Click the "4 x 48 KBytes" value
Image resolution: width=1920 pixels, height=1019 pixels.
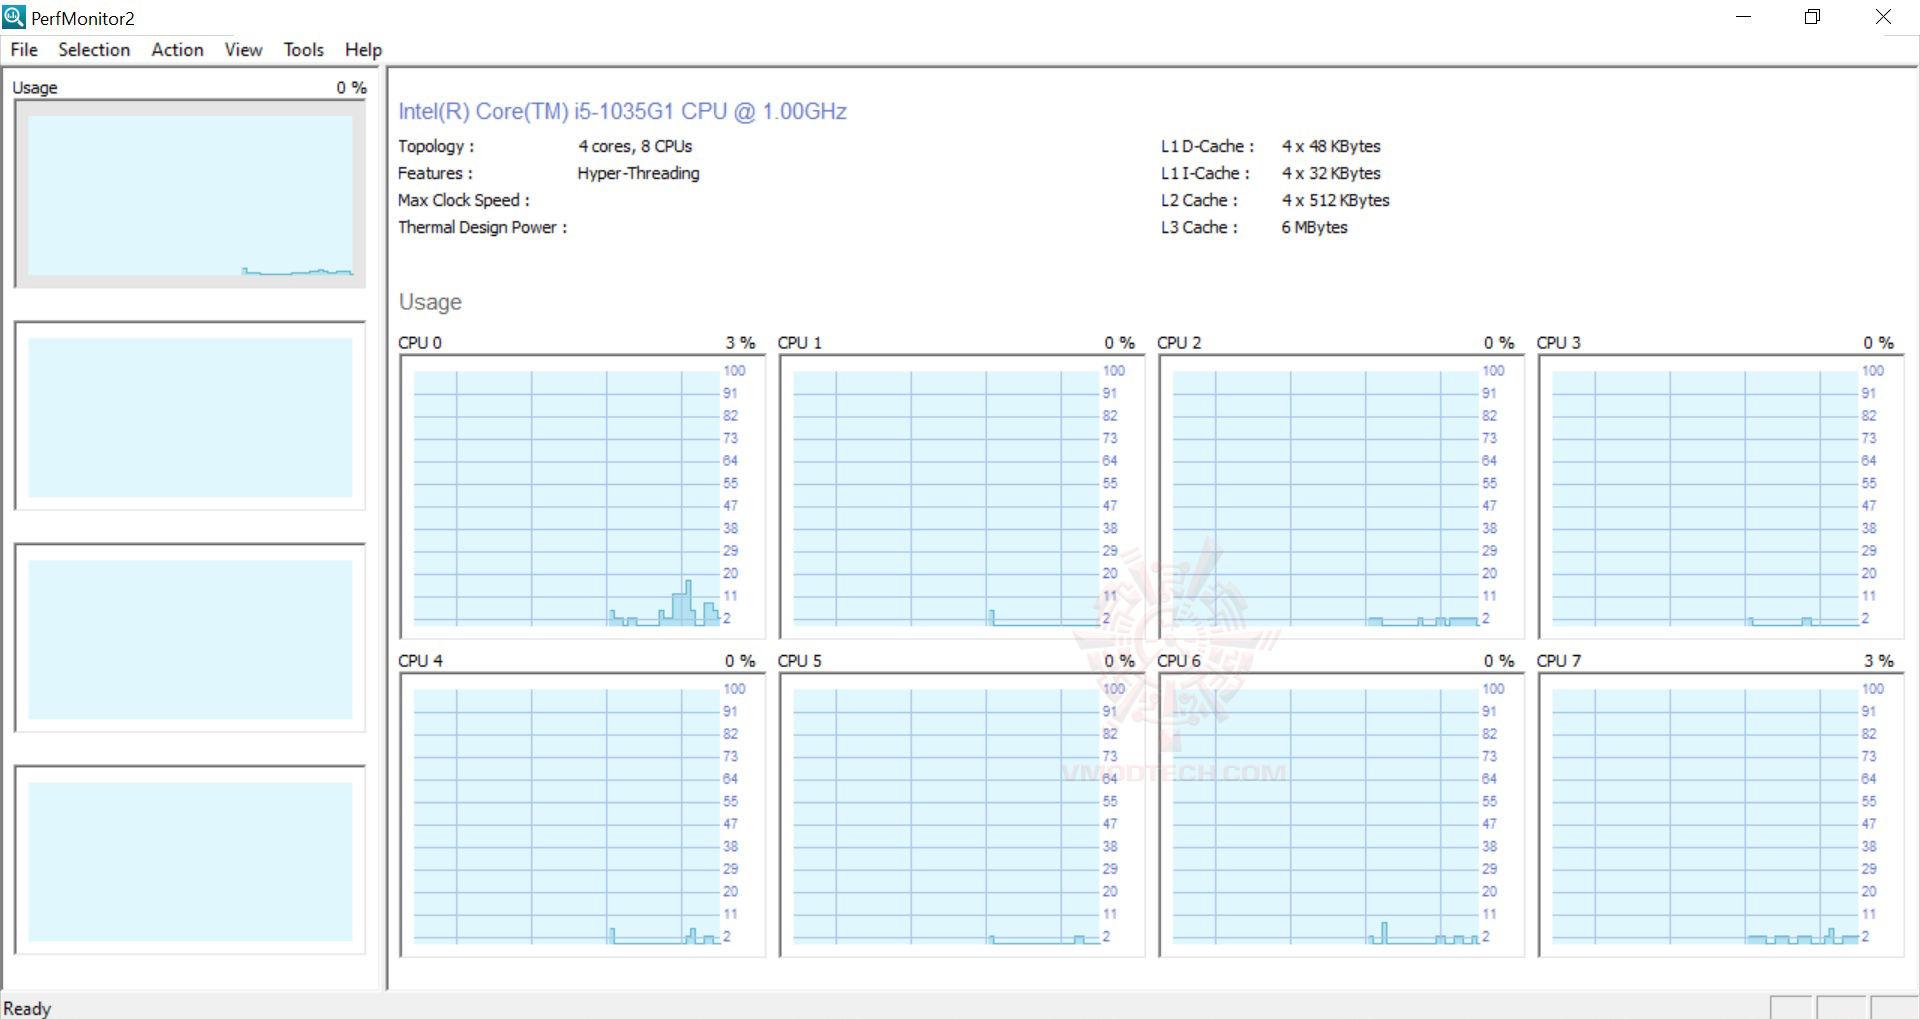(x=1331, y=146)
